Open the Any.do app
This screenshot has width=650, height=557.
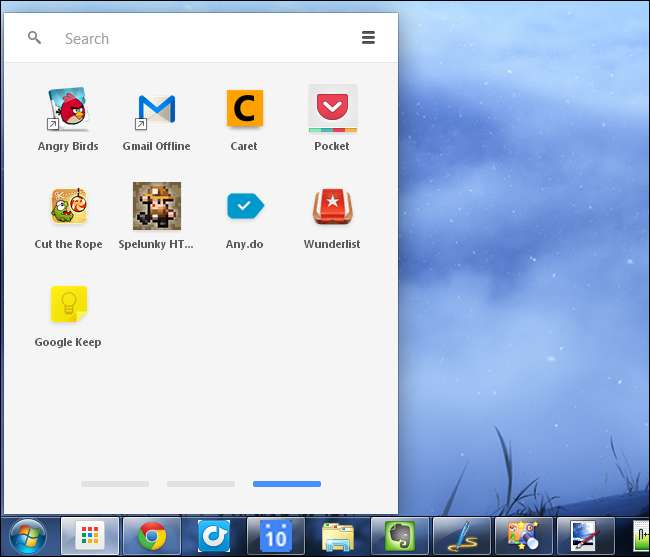click(x=244, y=207)
